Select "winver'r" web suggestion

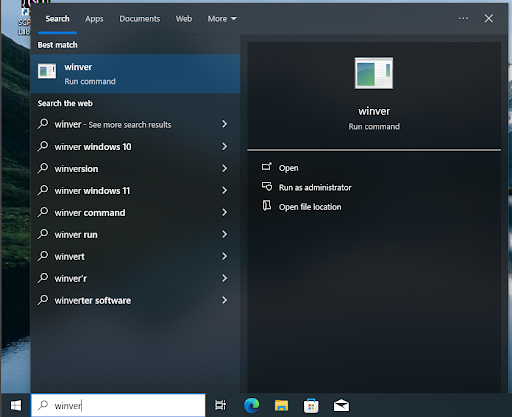(135, 278)
